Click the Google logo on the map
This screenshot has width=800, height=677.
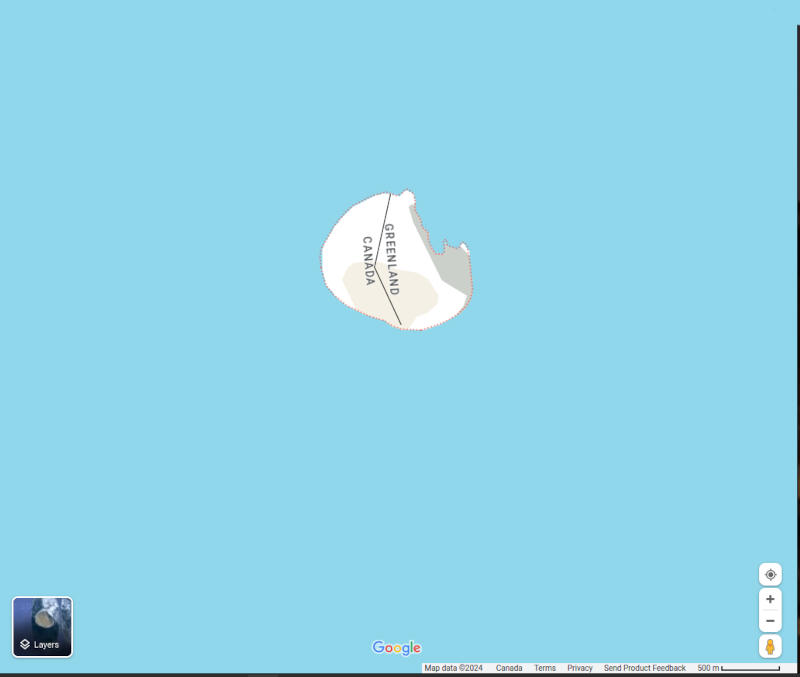pyautogui.click(x=397, y=648)
